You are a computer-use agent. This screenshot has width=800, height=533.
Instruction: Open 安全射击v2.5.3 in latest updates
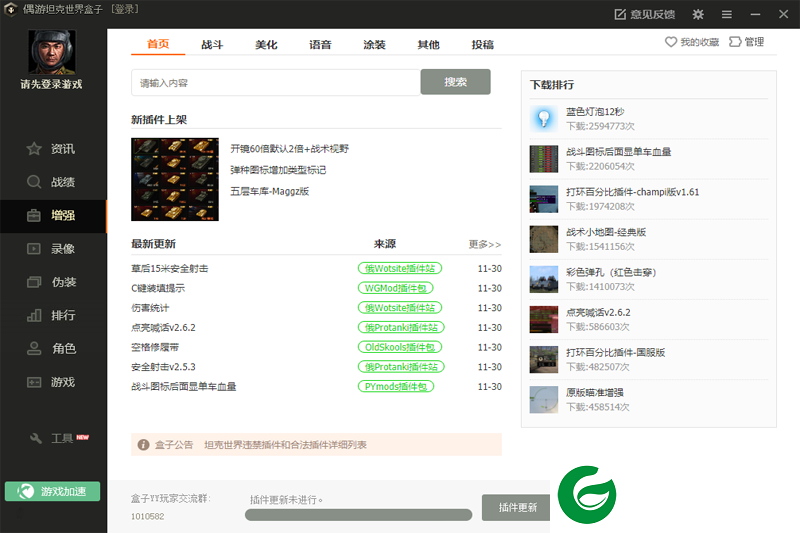(x=163, y=367)
